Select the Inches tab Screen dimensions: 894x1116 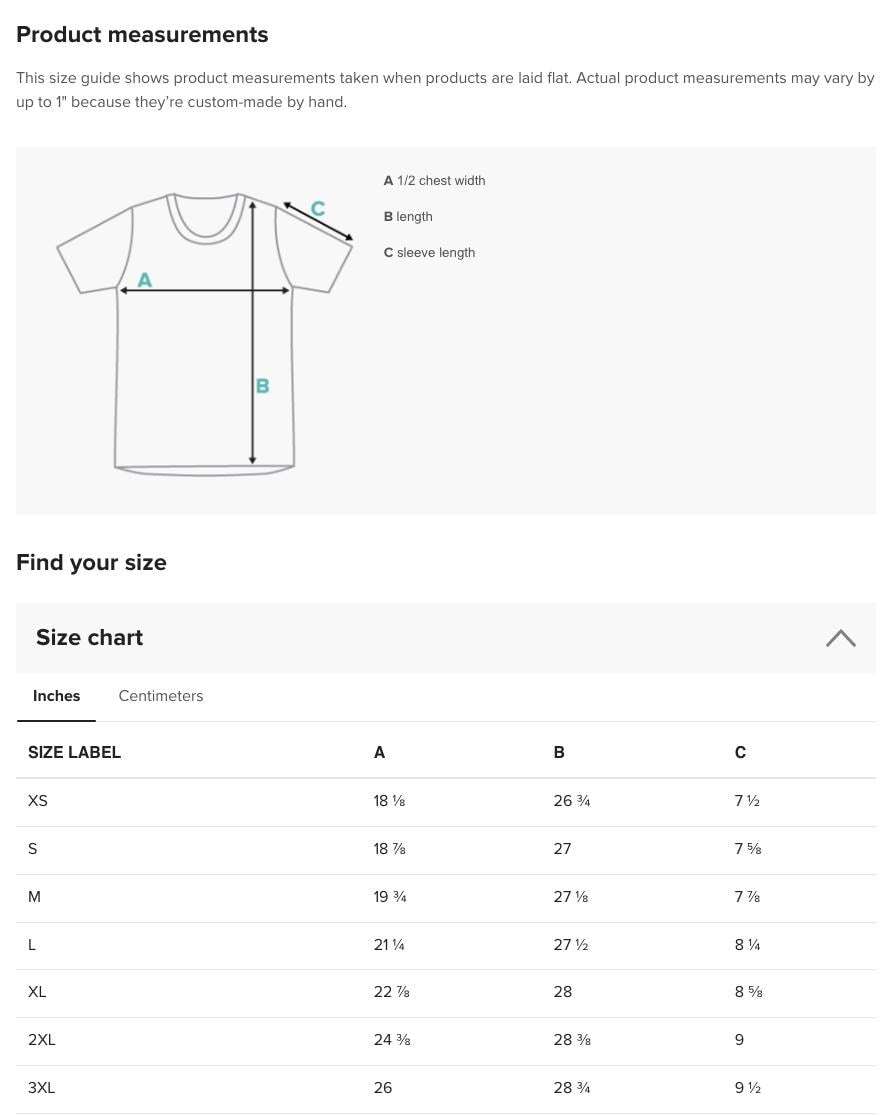point(56,696)
